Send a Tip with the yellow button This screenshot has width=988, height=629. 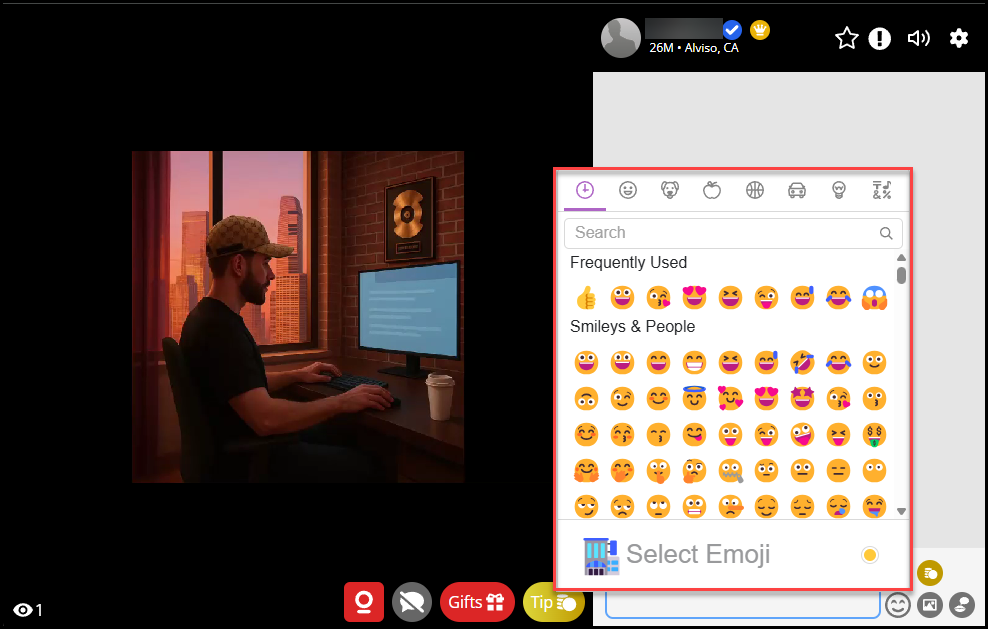coord(553,603)
